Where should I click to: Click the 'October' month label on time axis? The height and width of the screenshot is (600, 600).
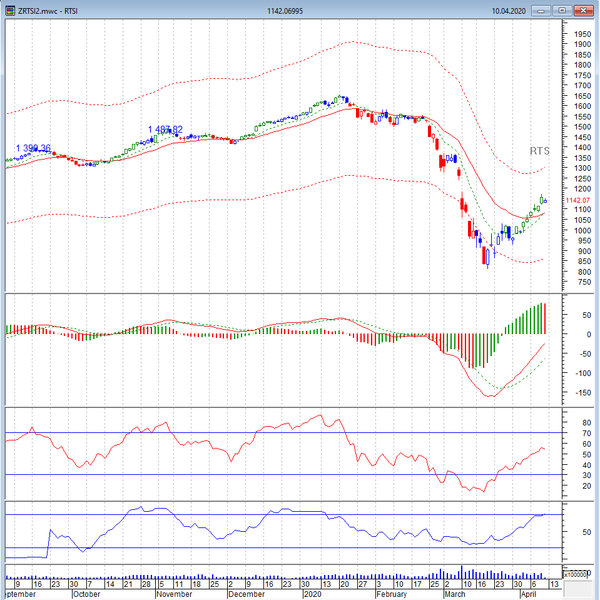(86, 594)
